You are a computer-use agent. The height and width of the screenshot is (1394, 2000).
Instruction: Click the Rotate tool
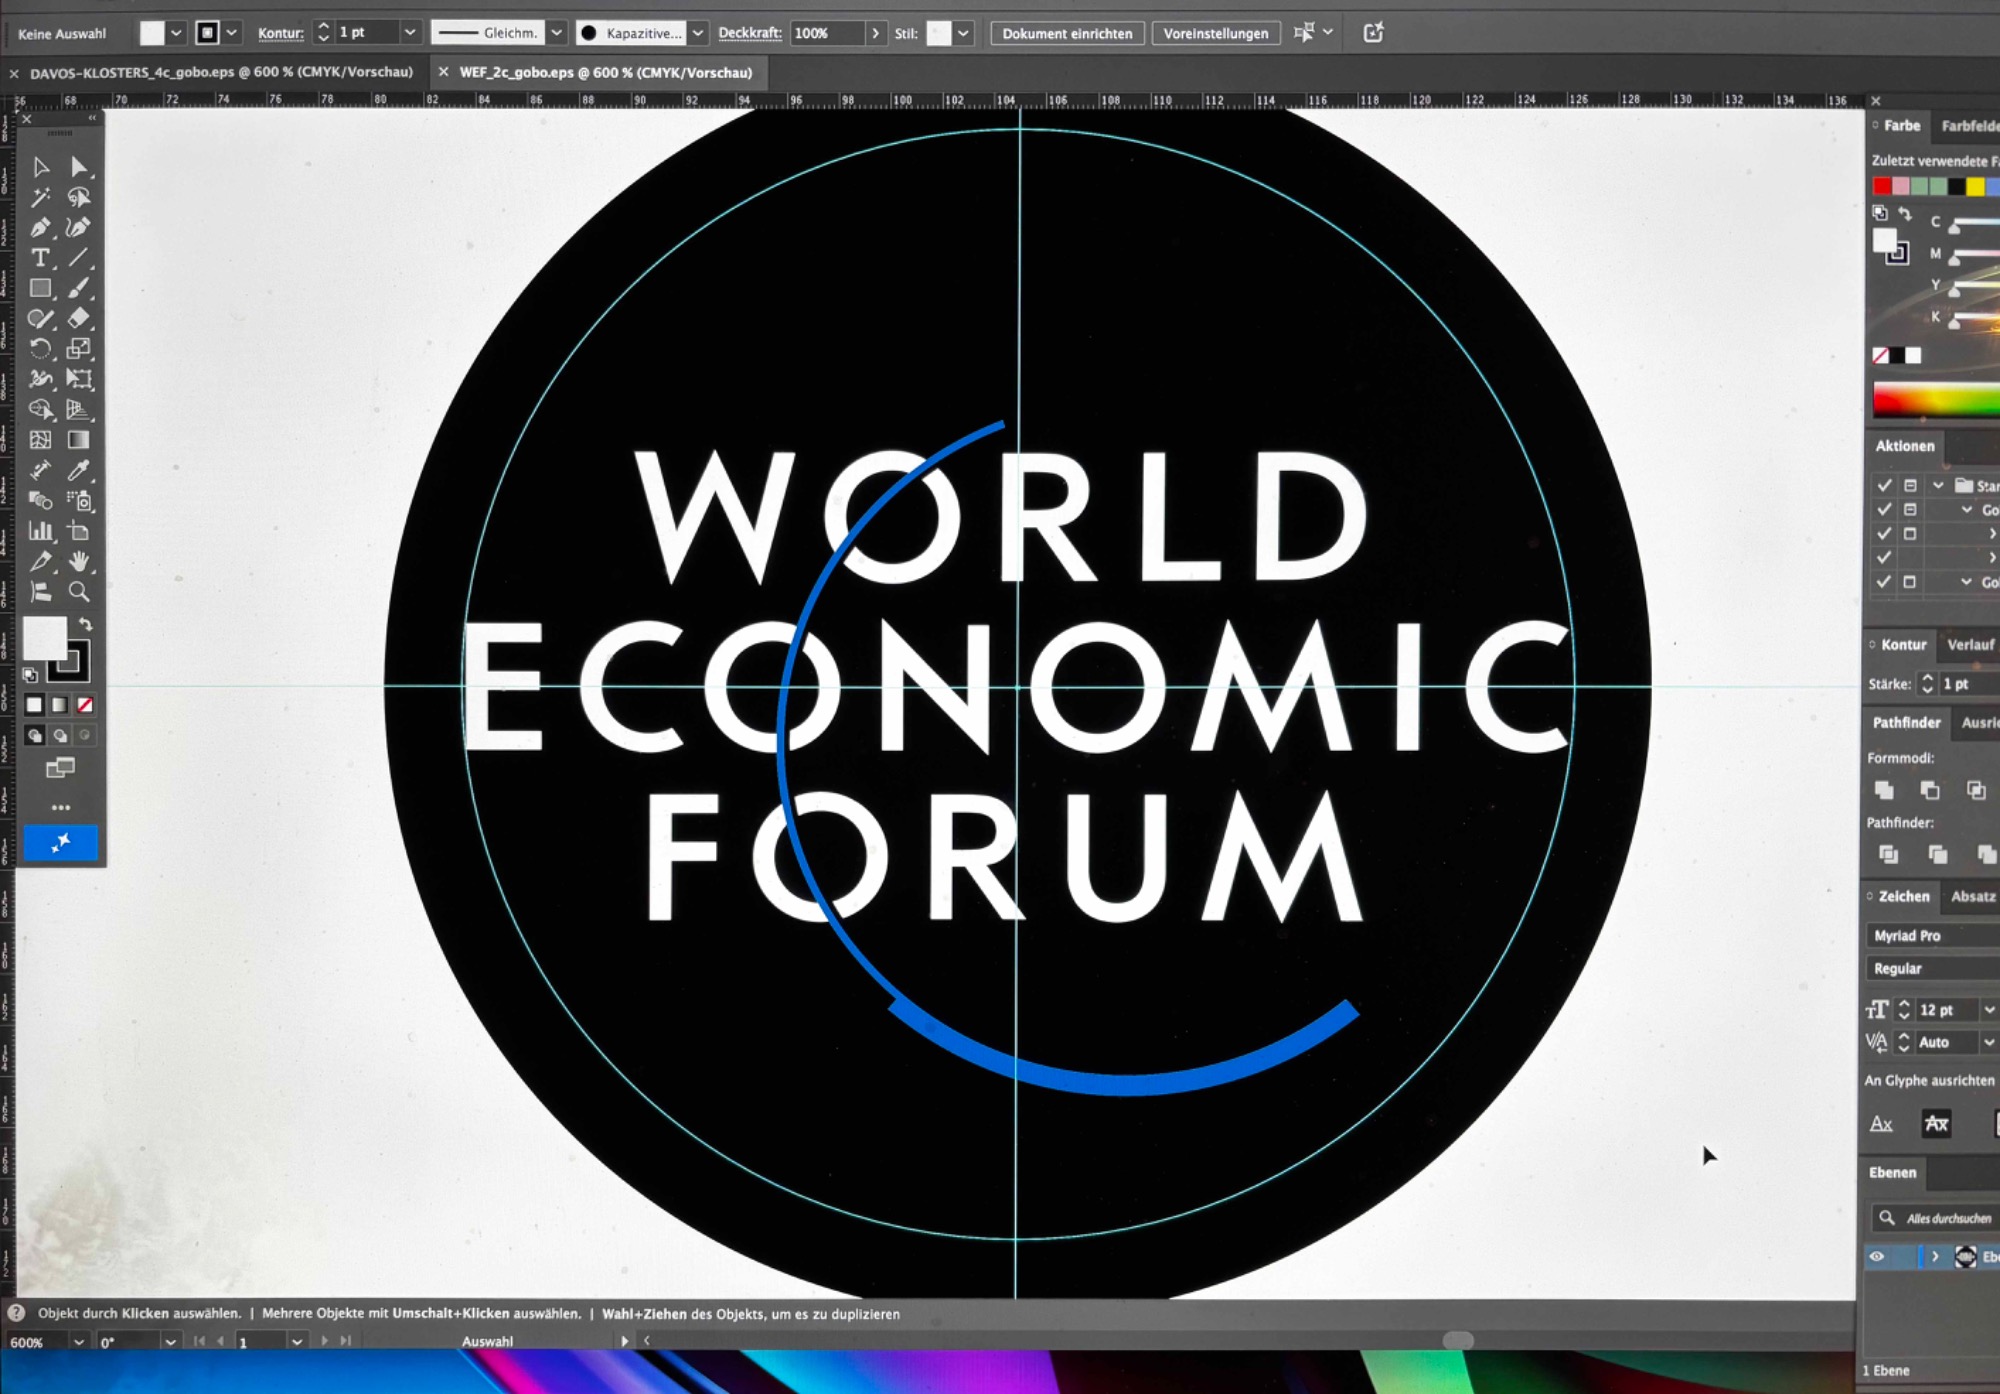point(40,349)
